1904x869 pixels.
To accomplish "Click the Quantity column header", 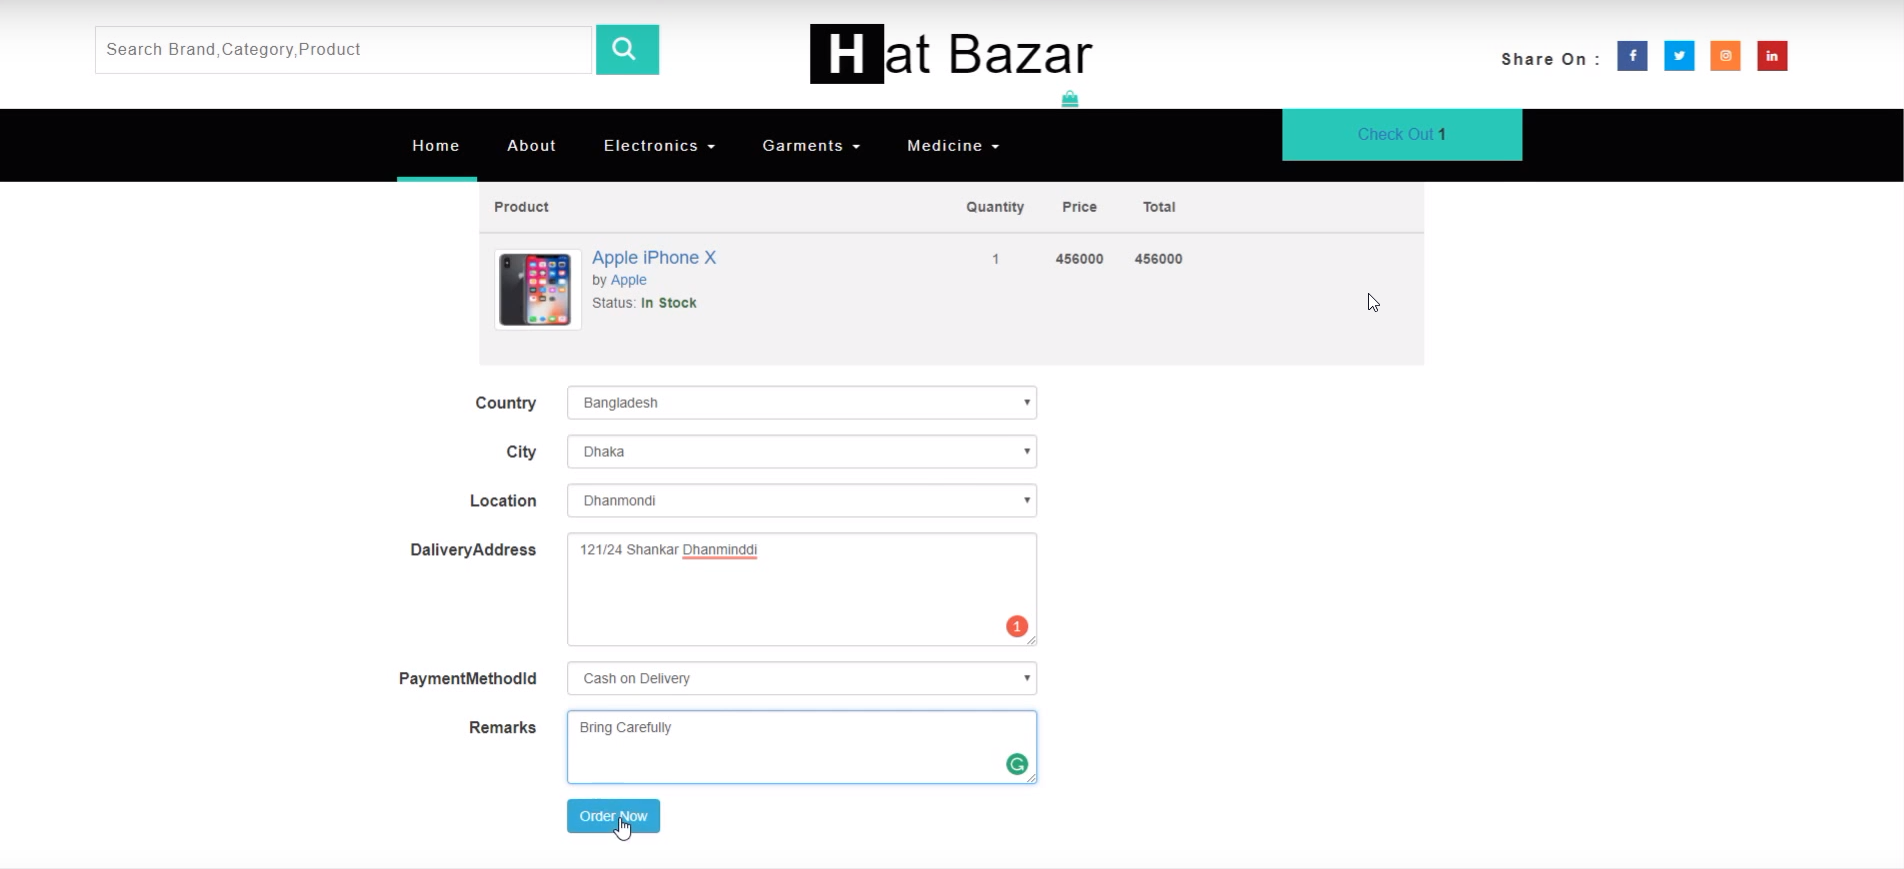I will tap(995, 207).
